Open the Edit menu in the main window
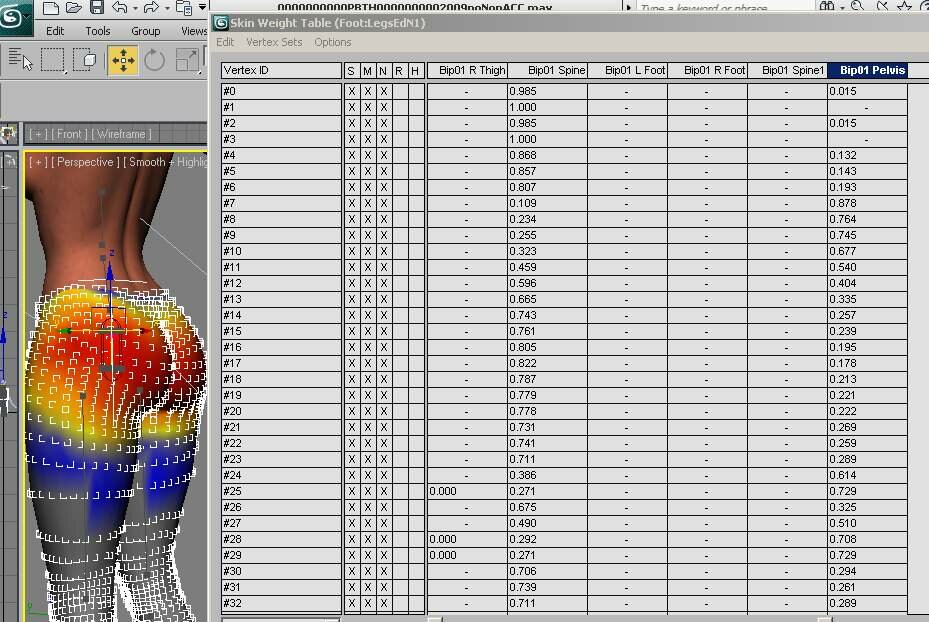Image resolution: width=929 pixels, height=622 pixels. [x=55, y=31]
